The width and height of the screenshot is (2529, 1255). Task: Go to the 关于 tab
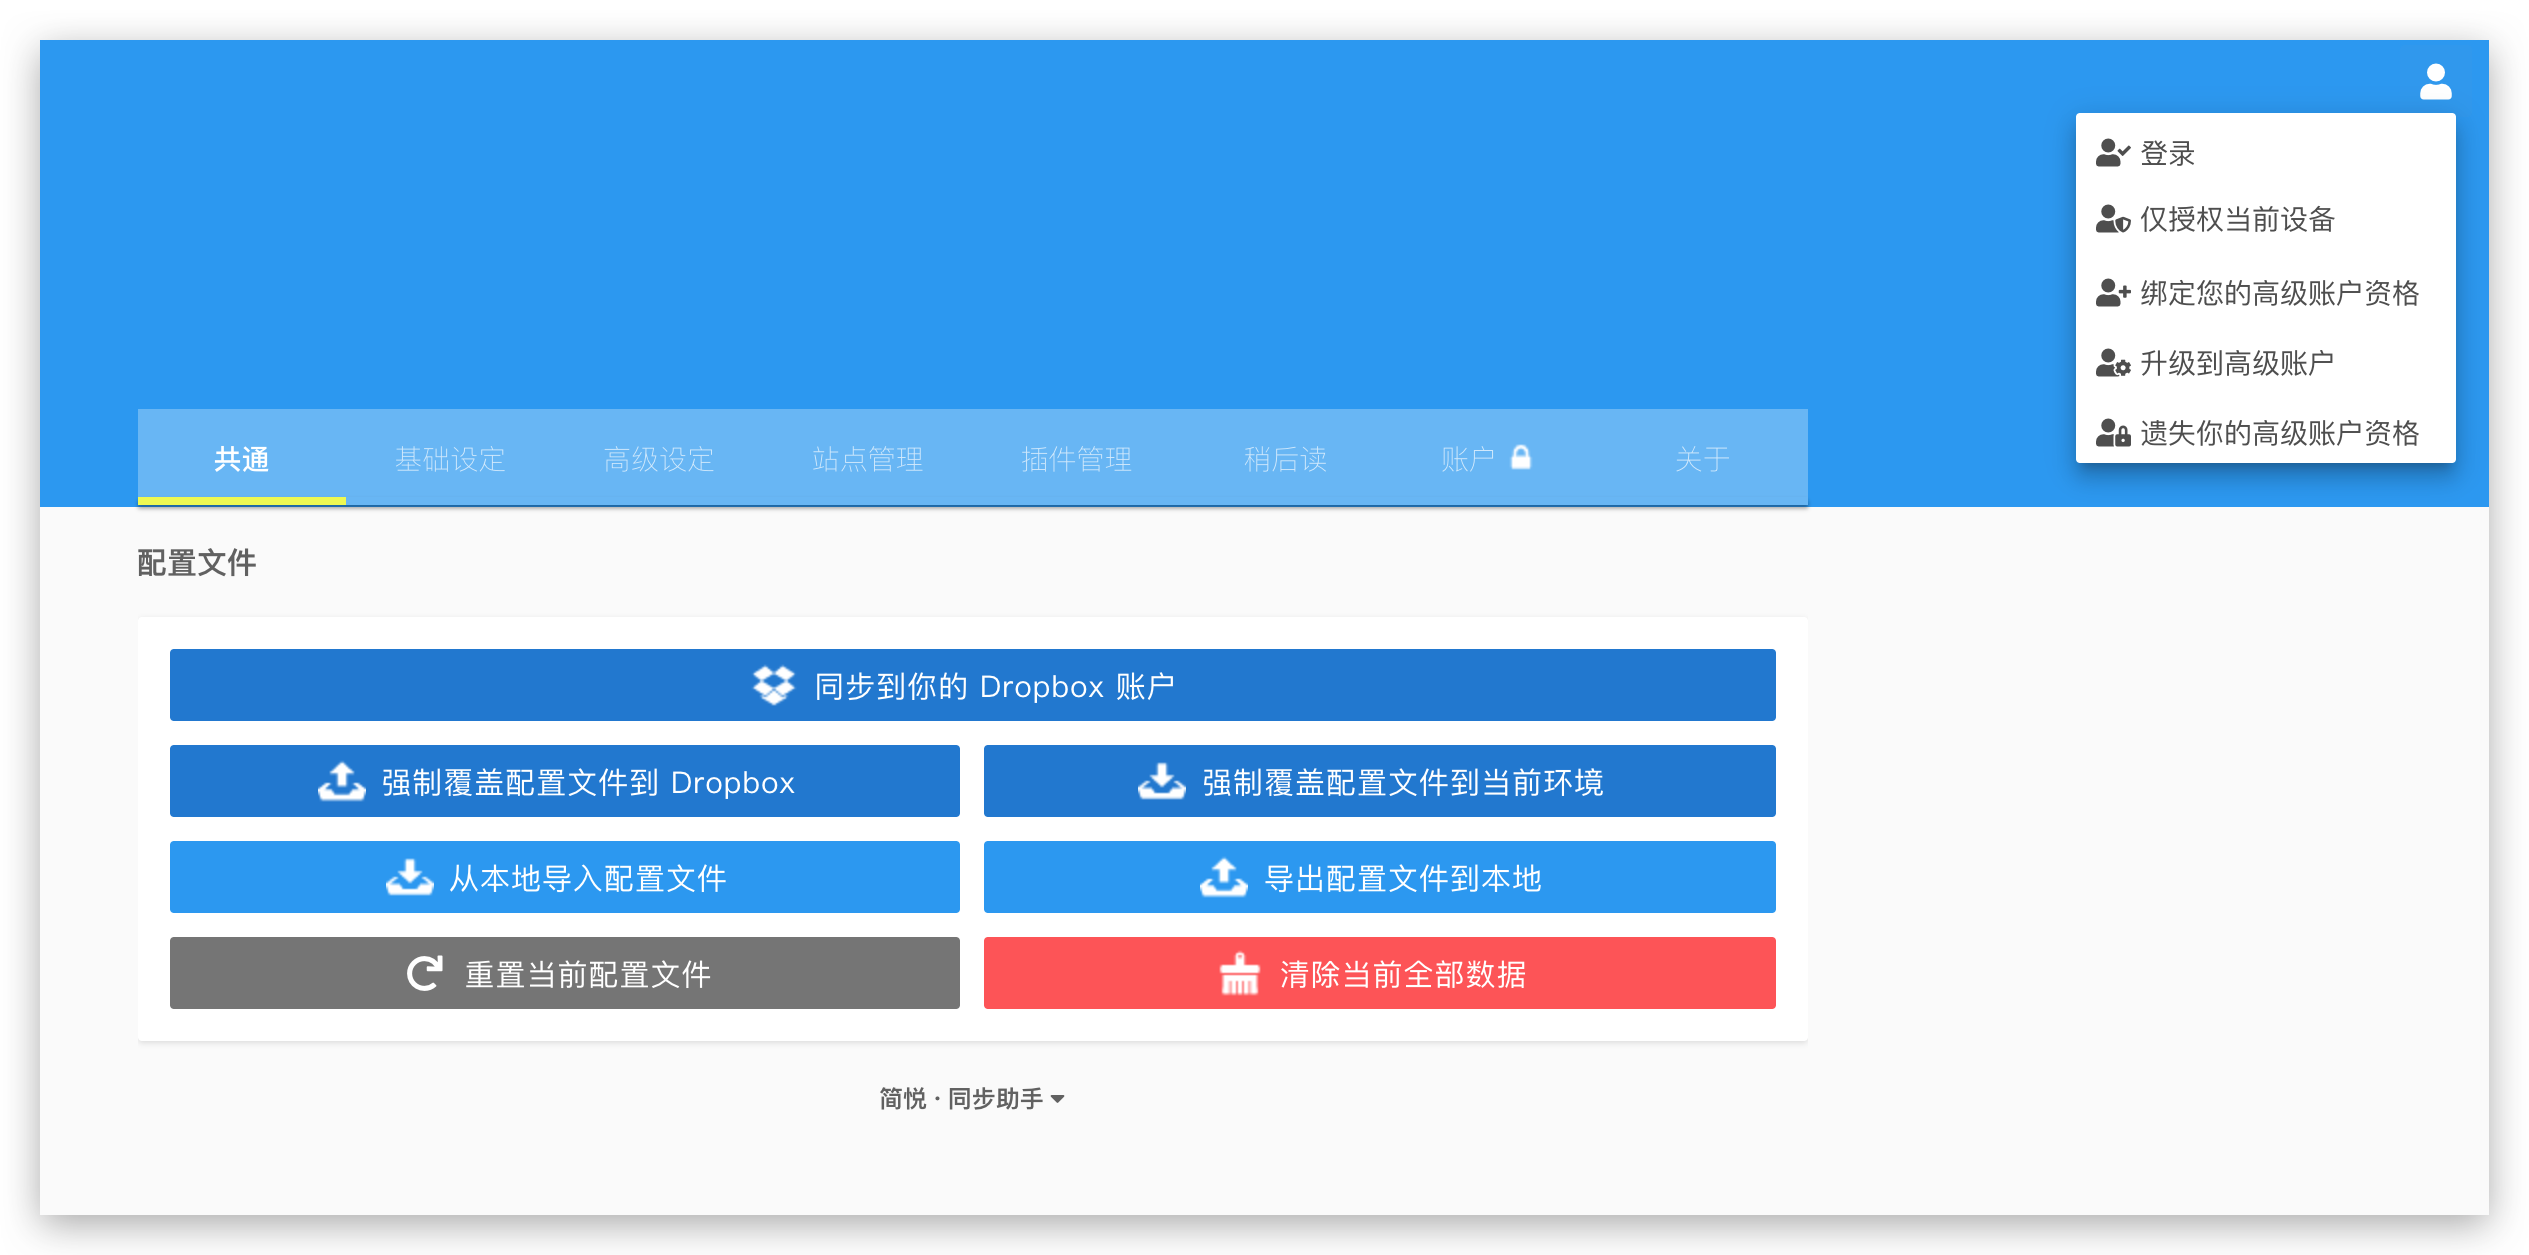(1703, 458)
